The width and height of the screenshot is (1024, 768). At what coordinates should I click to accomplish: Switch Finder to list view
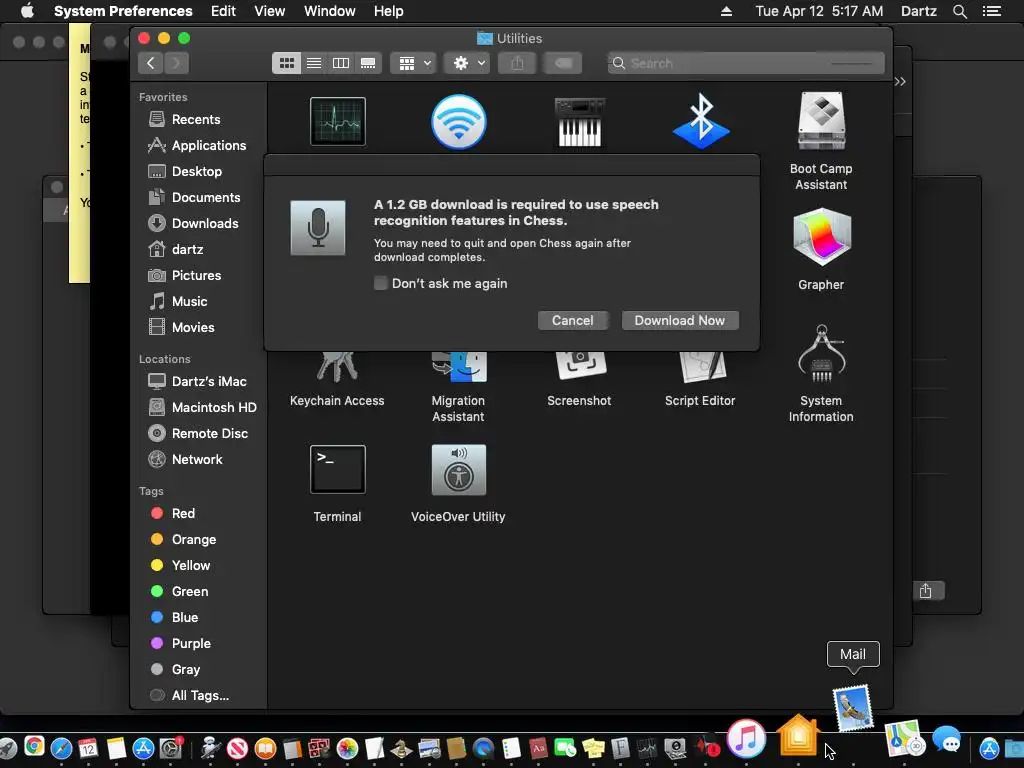pyautogui.click(x=313, y=63)
